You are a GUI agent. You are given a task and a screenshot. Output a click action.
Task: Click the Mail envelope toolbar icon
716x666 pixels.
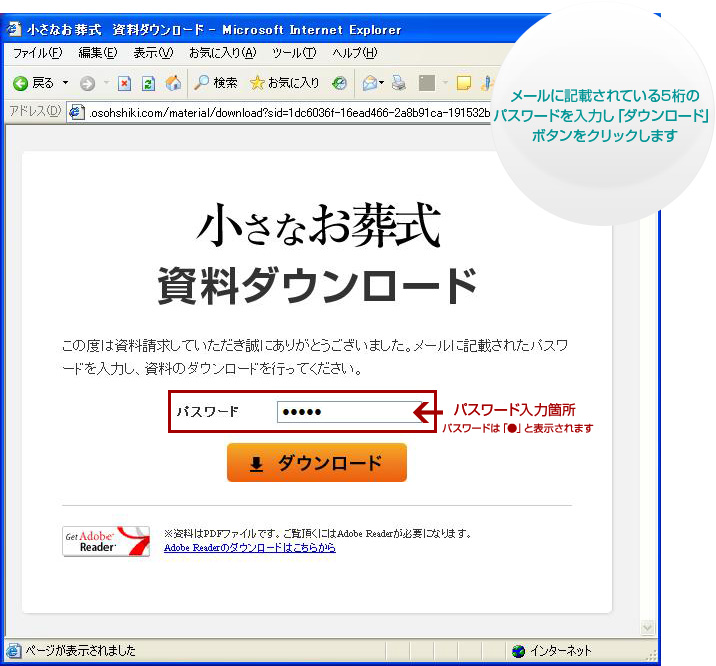(x=369, y=83)
